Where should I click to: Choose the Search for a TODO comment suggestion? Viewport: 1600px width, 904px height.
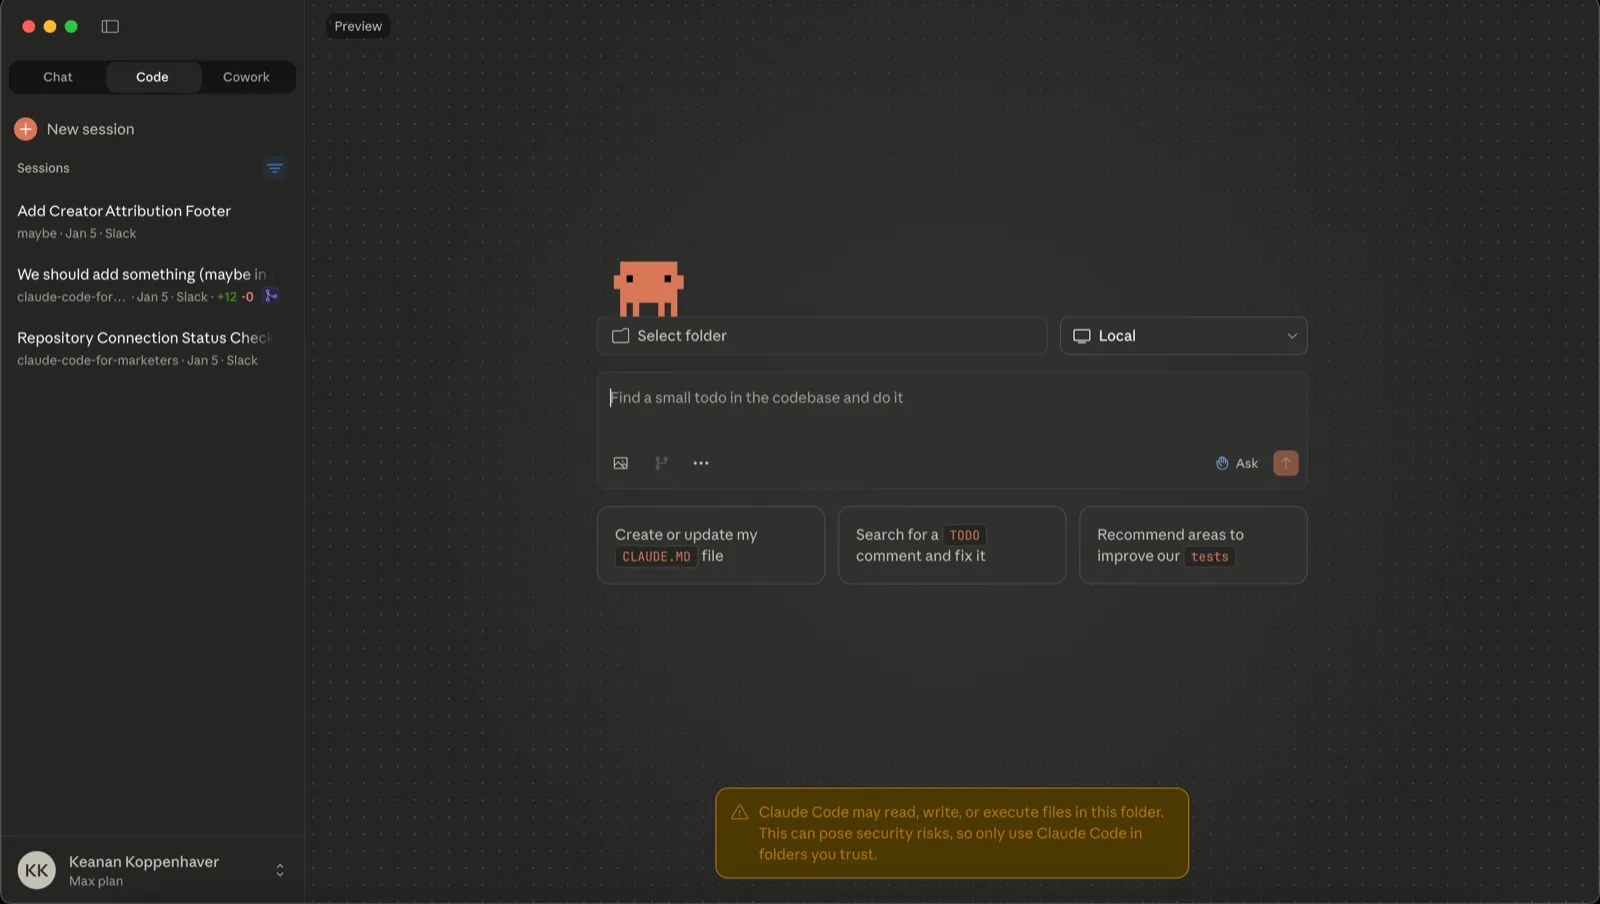[951, 545]
